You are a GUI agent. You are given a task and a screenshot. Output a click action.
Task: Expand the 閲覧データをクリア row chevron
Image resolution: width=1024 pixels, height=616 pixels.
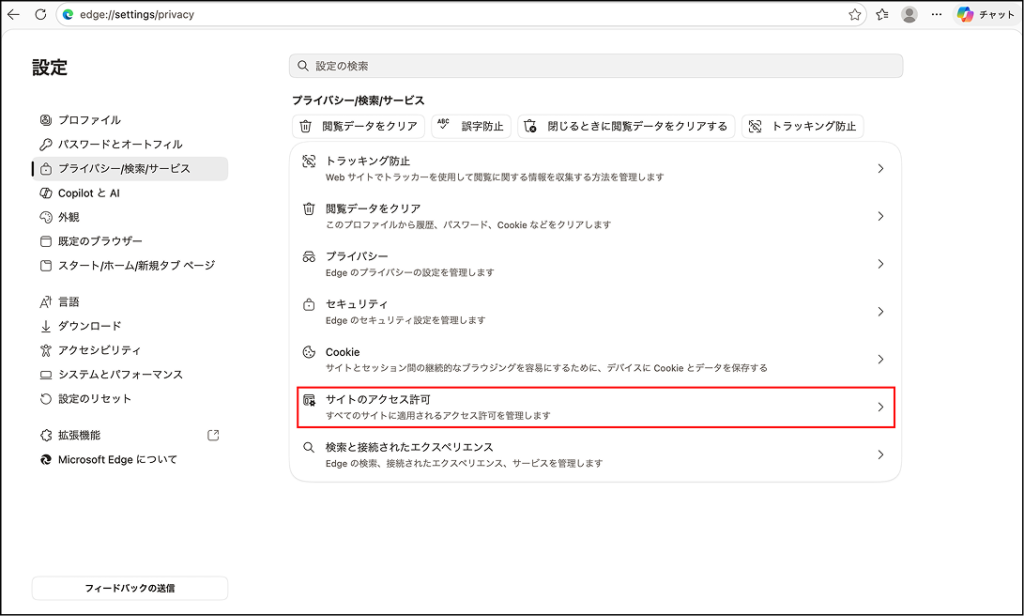click(880, 216)
